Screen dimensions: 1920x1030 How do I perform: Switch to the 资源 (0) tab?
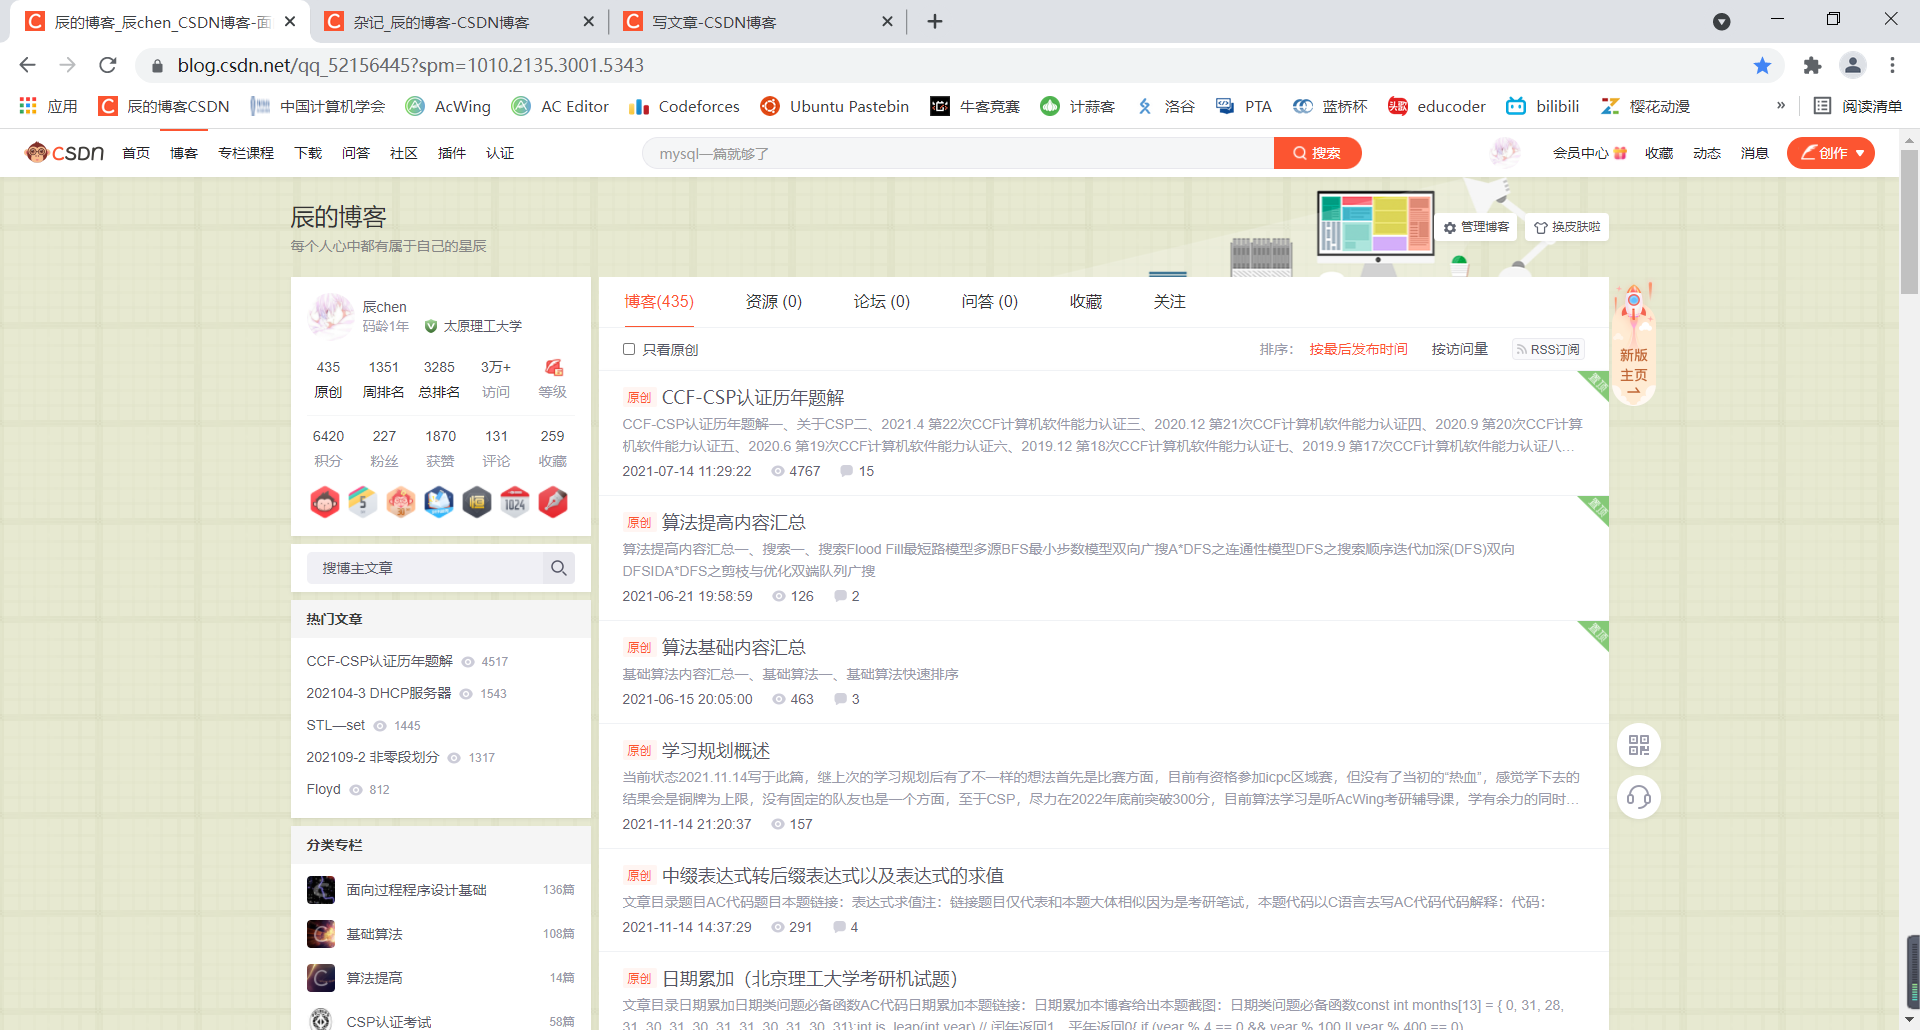[774, 302]
